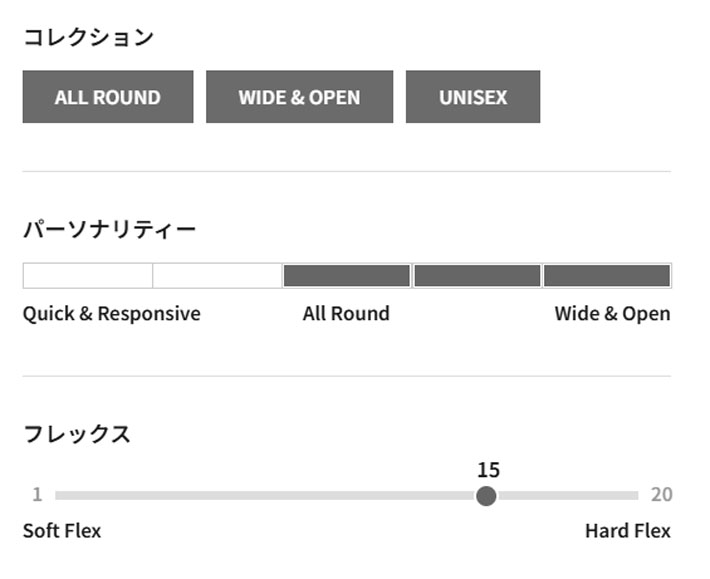Click the All Round personality label

click(346, 313)
